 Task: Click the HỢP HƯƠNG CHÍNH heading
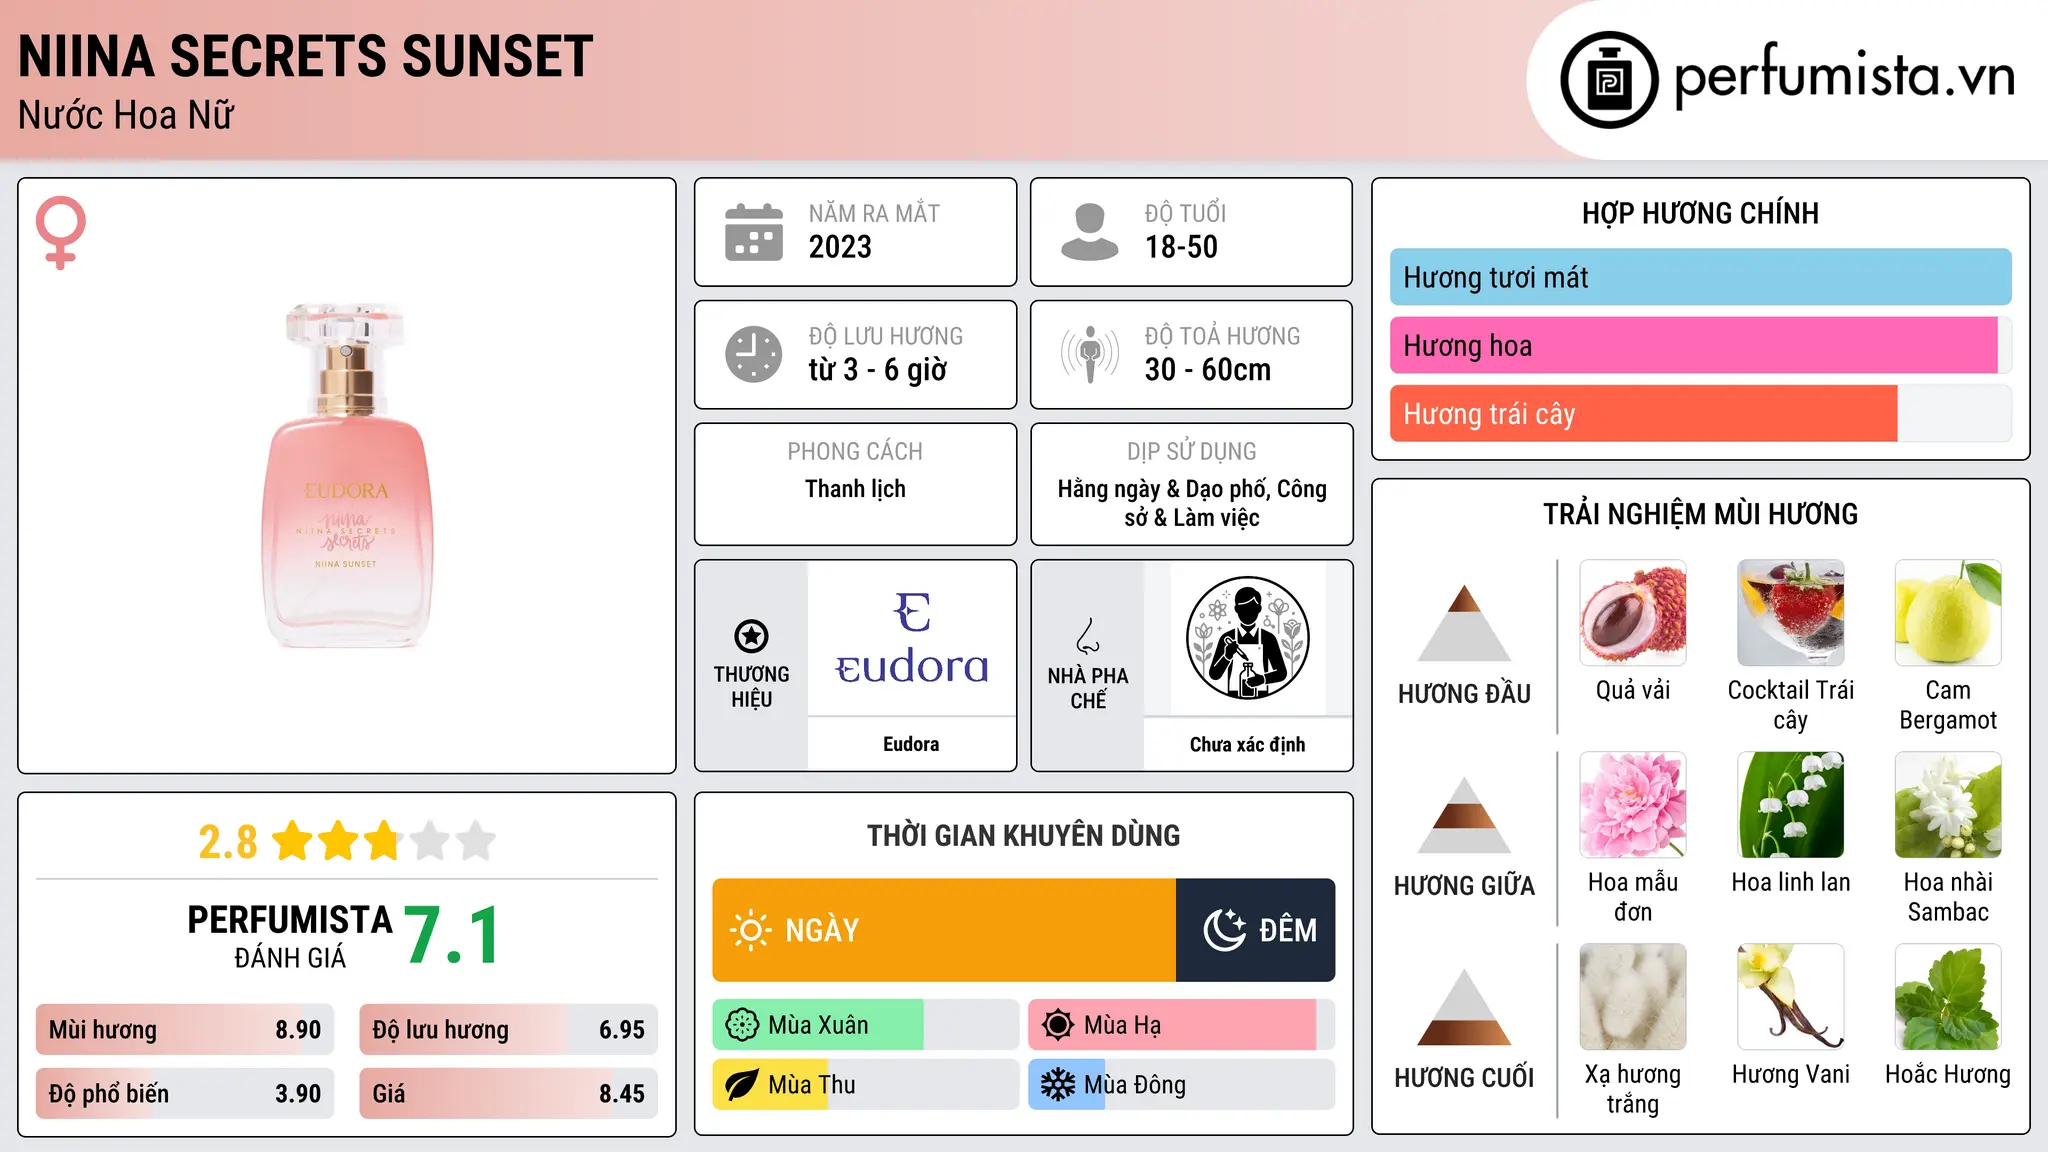1700,213
